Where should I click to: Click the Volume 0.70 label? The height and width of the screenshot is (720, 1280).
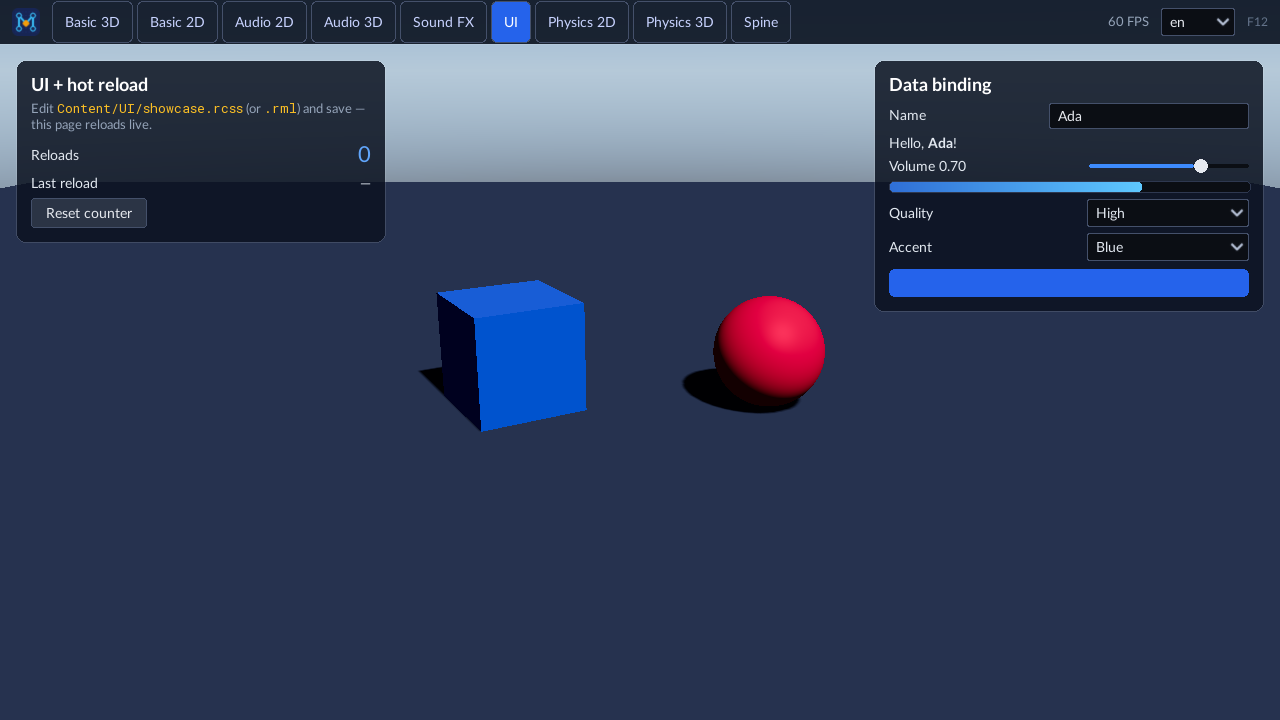927,166
